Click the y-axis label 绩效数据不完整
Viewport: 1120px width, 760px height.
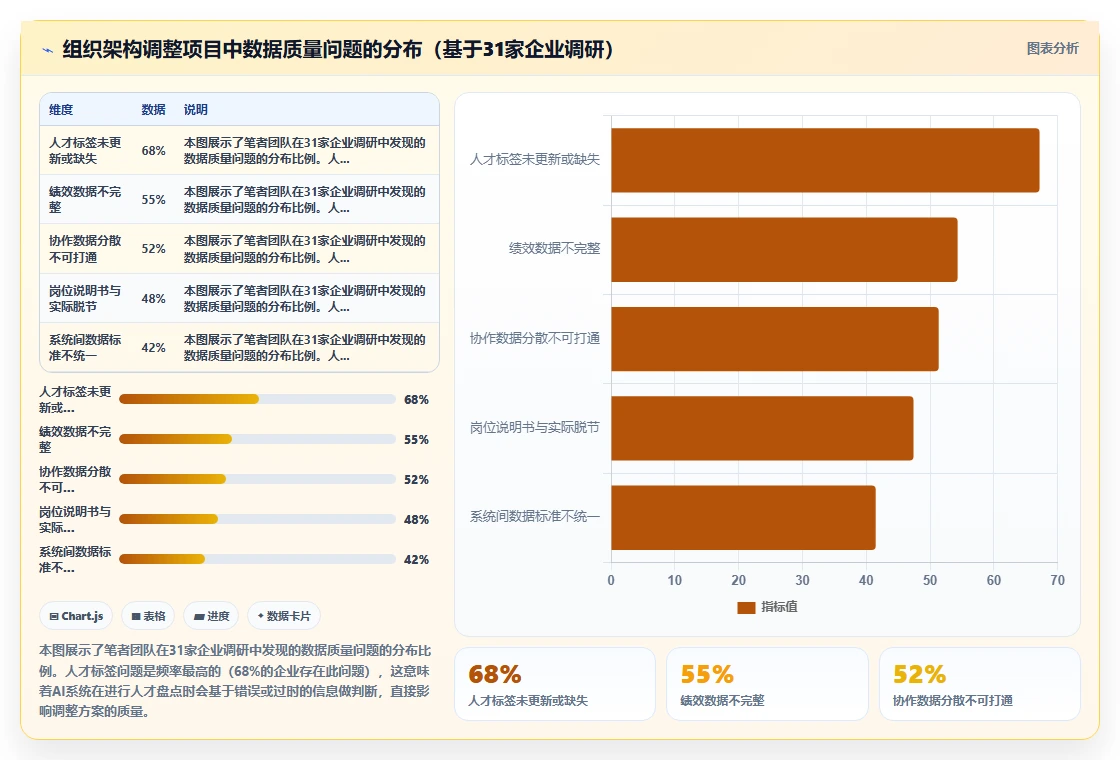click(554, 249)
